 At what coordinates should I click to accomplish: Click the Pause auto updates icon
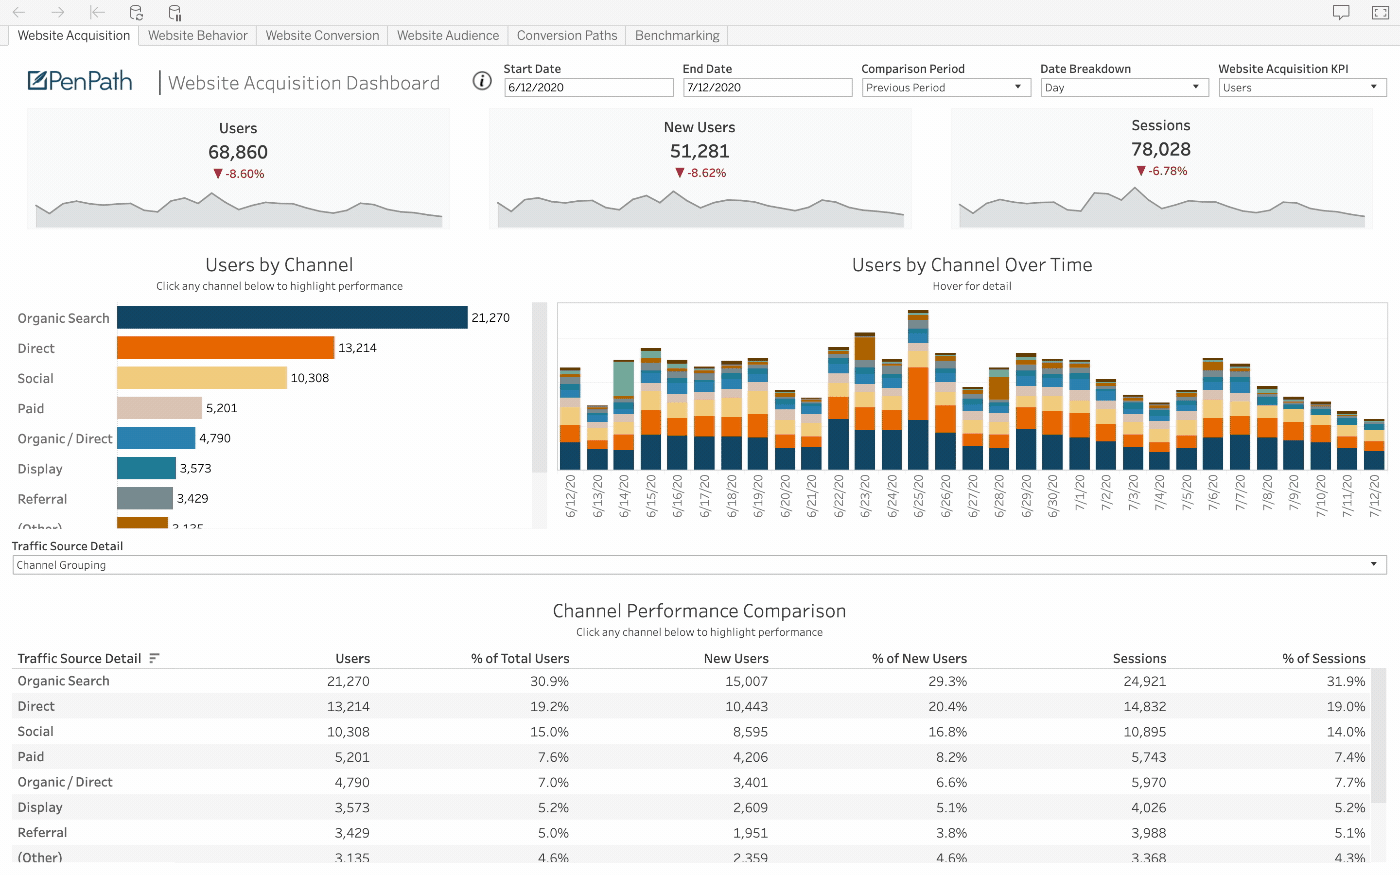click(175, 12)
